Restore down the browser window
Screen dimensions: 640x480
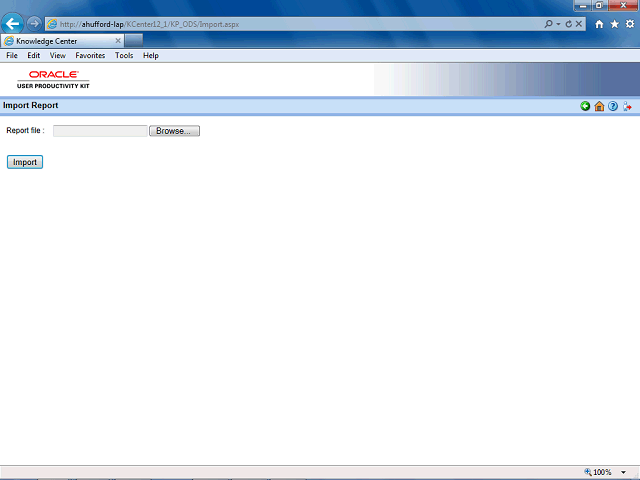point(599,5)
